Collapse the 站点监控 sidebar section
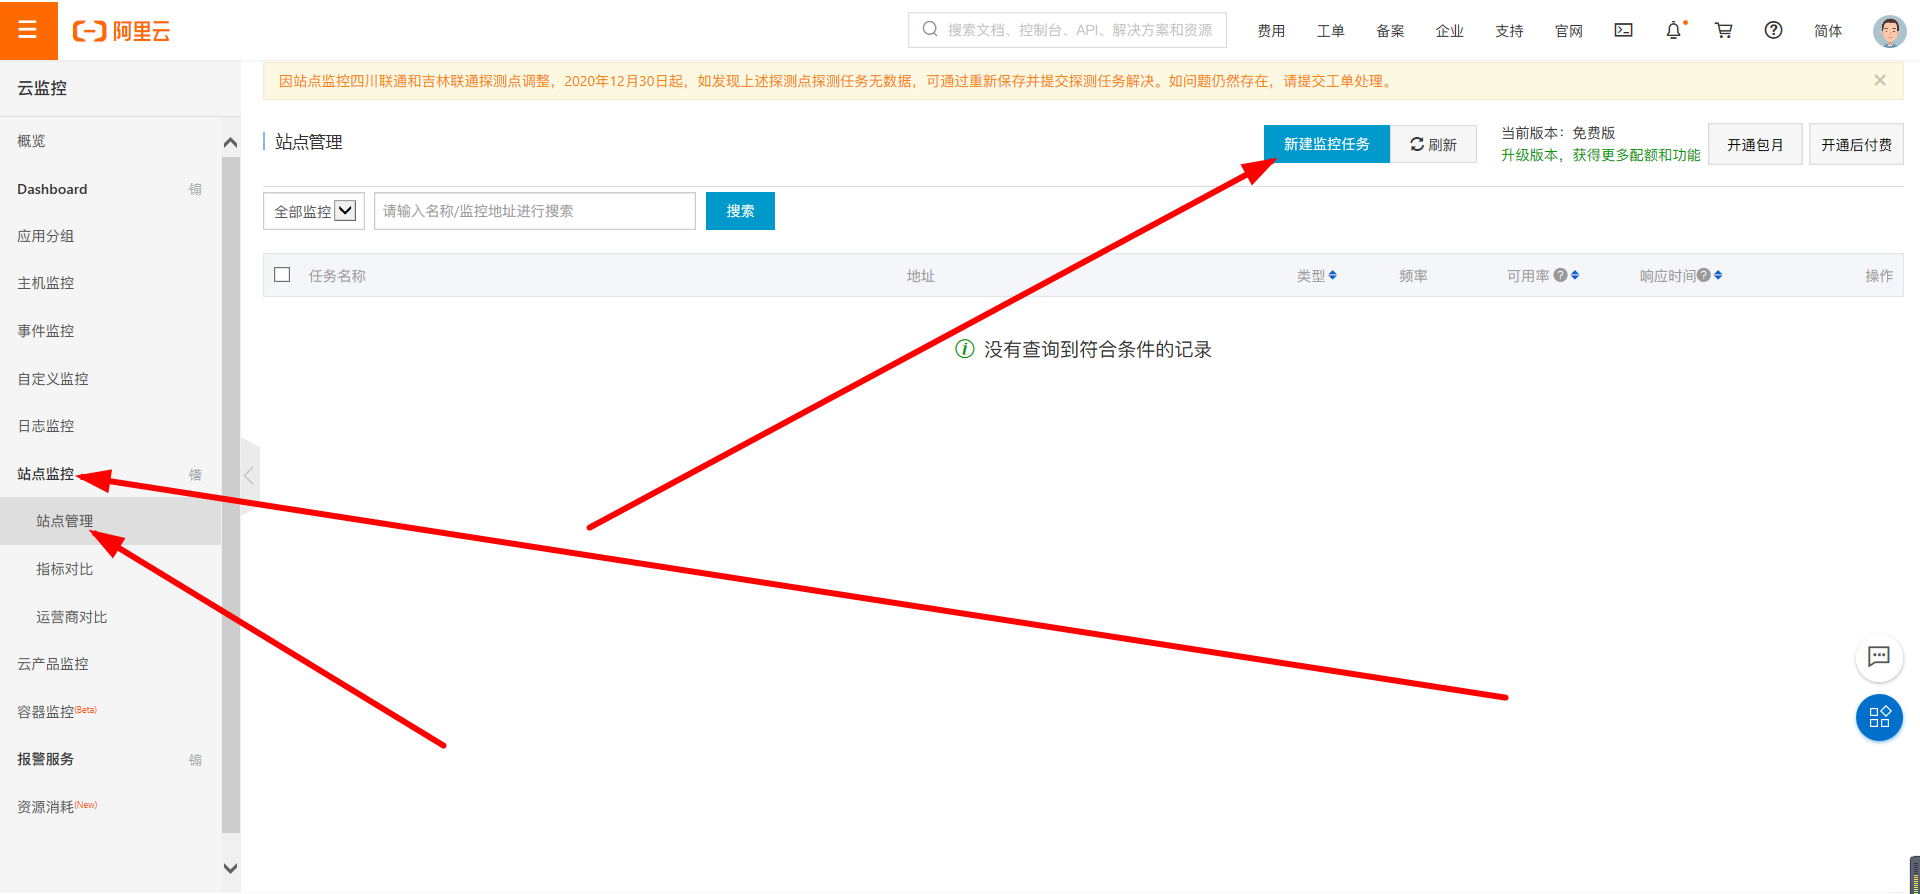 (195, 474)
